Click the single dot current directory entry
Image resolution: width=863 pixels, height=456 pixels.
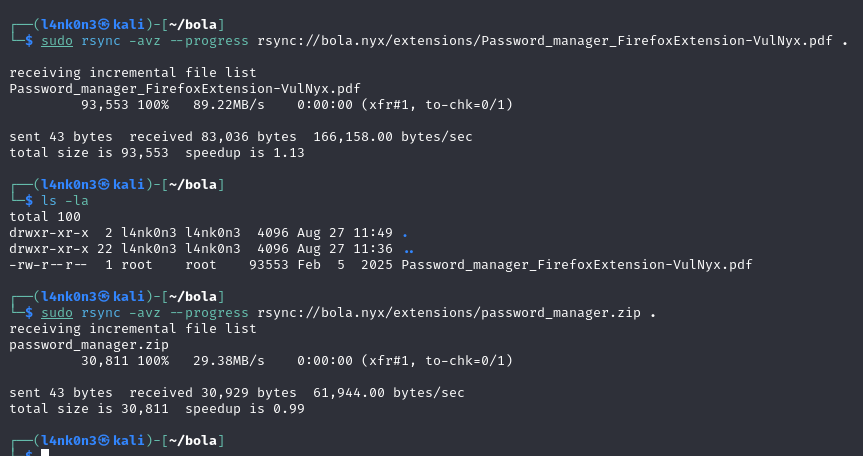coord(404,233)
